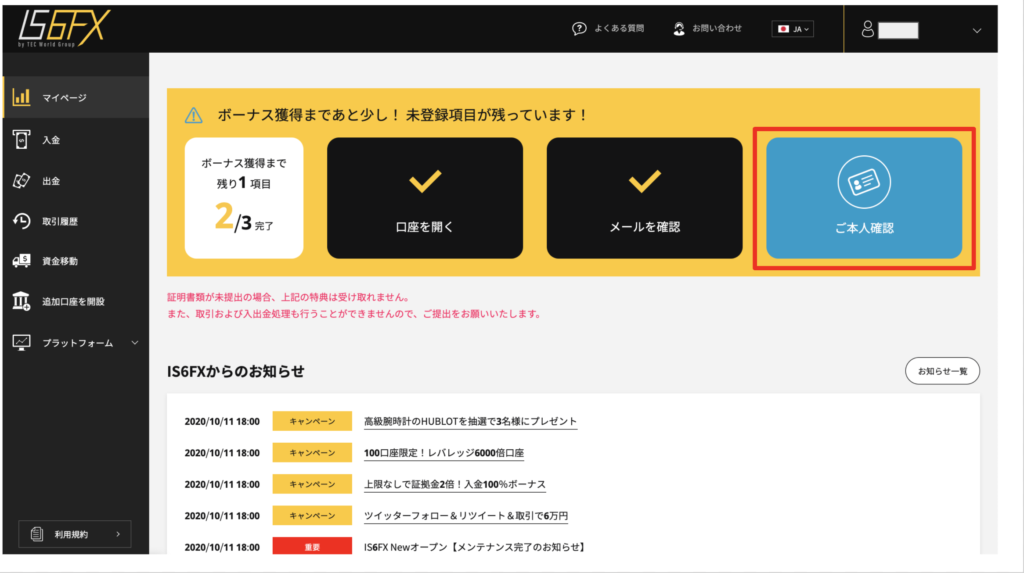Click the terms document icon
The width and height of the screenshot is (1024, 573).
tap(37, 534)
